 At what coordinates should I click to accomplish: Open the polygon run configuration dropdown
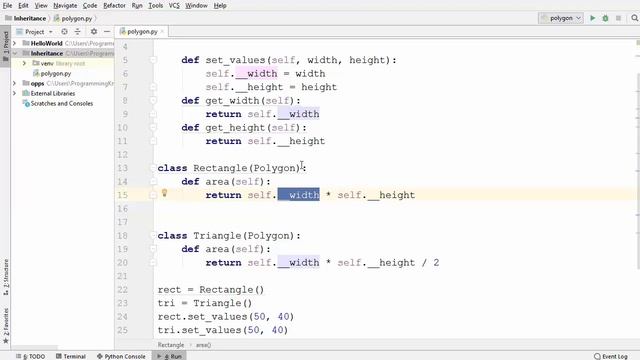(561, 18)
